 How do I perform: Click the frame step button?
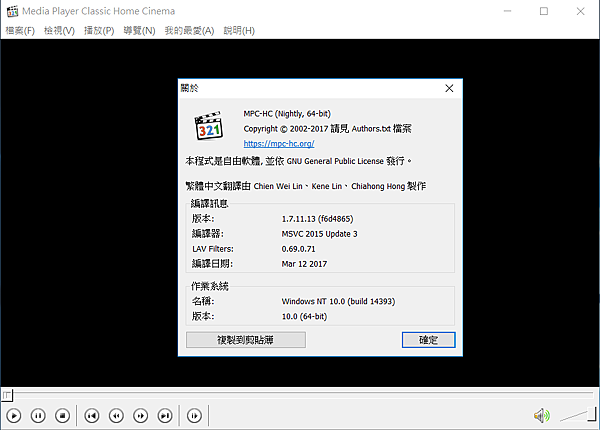194,415
